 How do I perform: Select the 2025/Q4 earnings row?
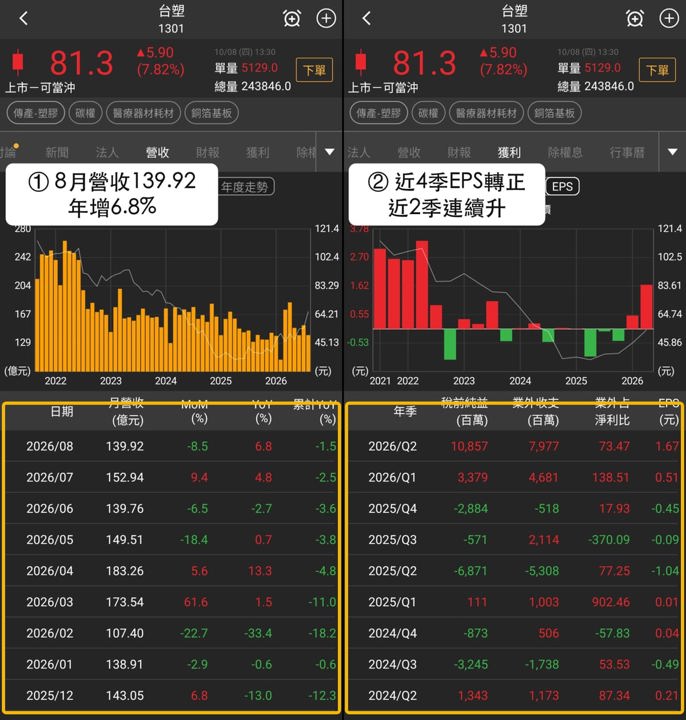[x=515, y=508]
